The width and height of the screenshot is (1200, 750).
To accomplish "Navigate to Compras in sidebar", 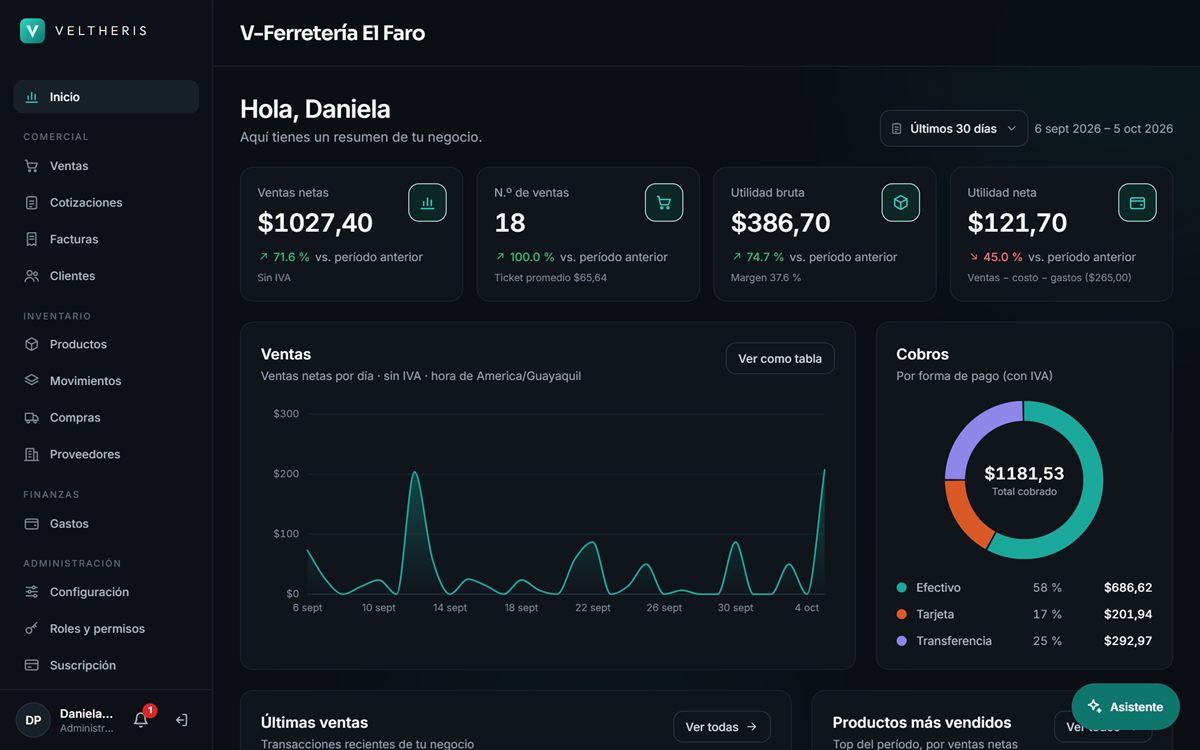I will (106, 418).
